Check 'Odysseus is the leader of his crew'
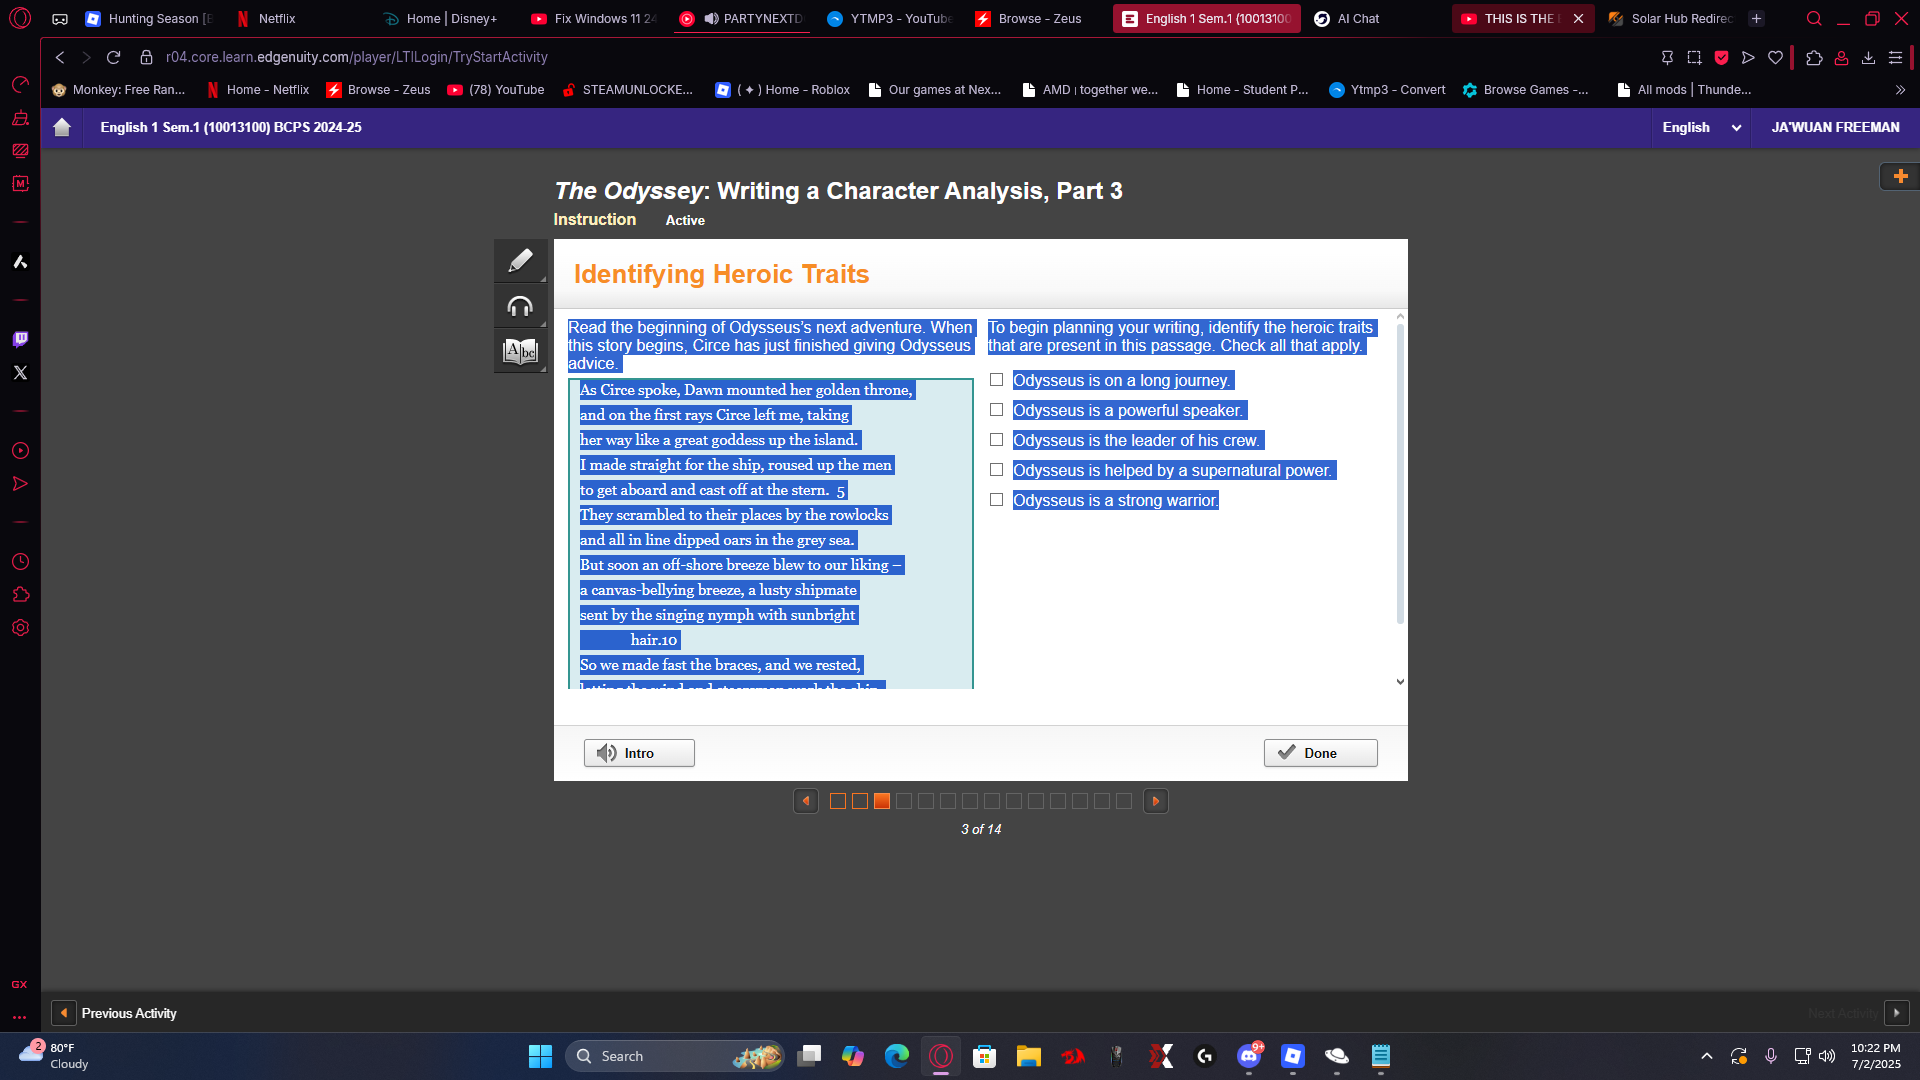The image size is (1920, 1080). click(996, 440)
